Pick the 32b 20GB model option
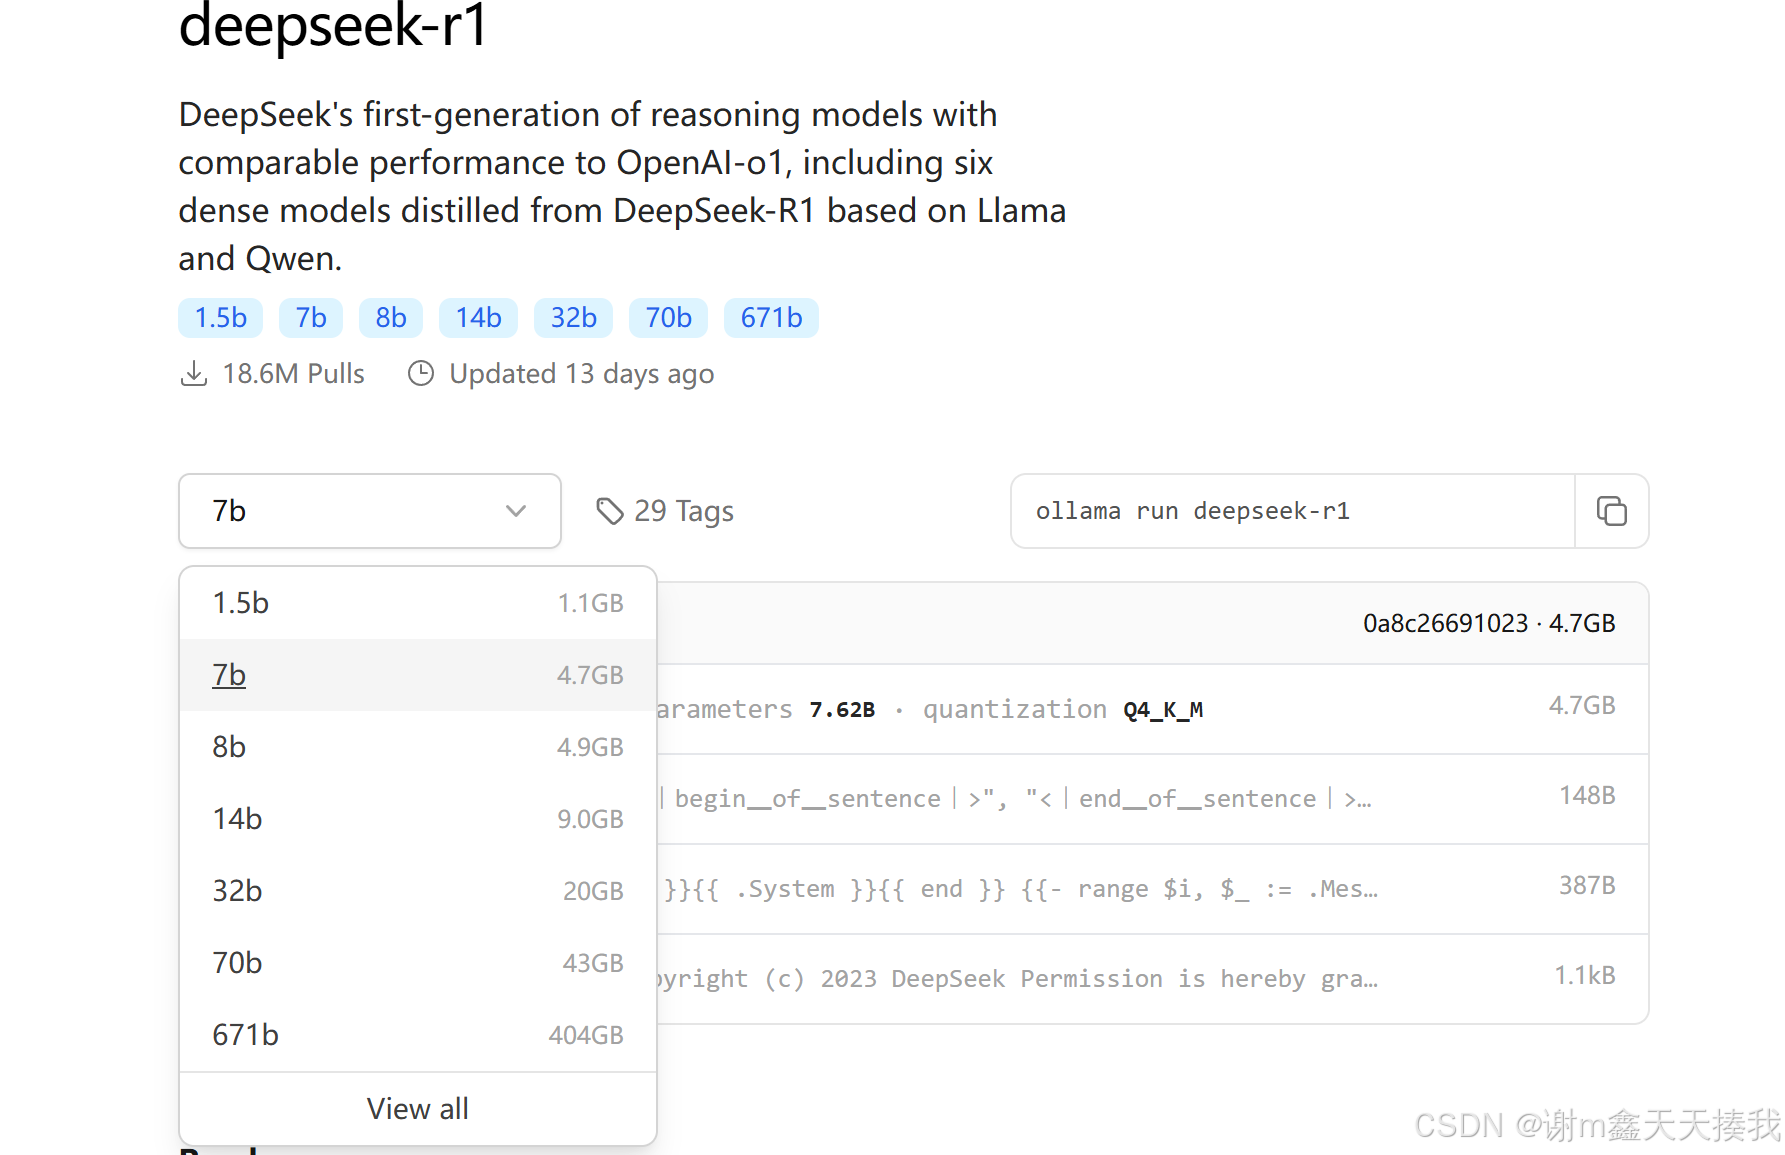Image resolution: width=1785 pixels, height=1155 pixels. [x=417, y=891]
